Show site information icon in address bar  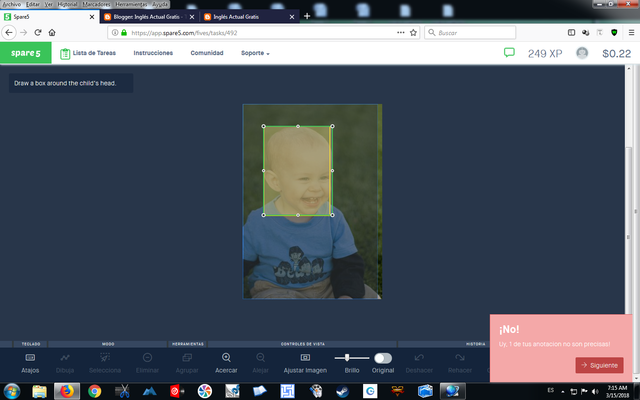(x=115, y=33)
